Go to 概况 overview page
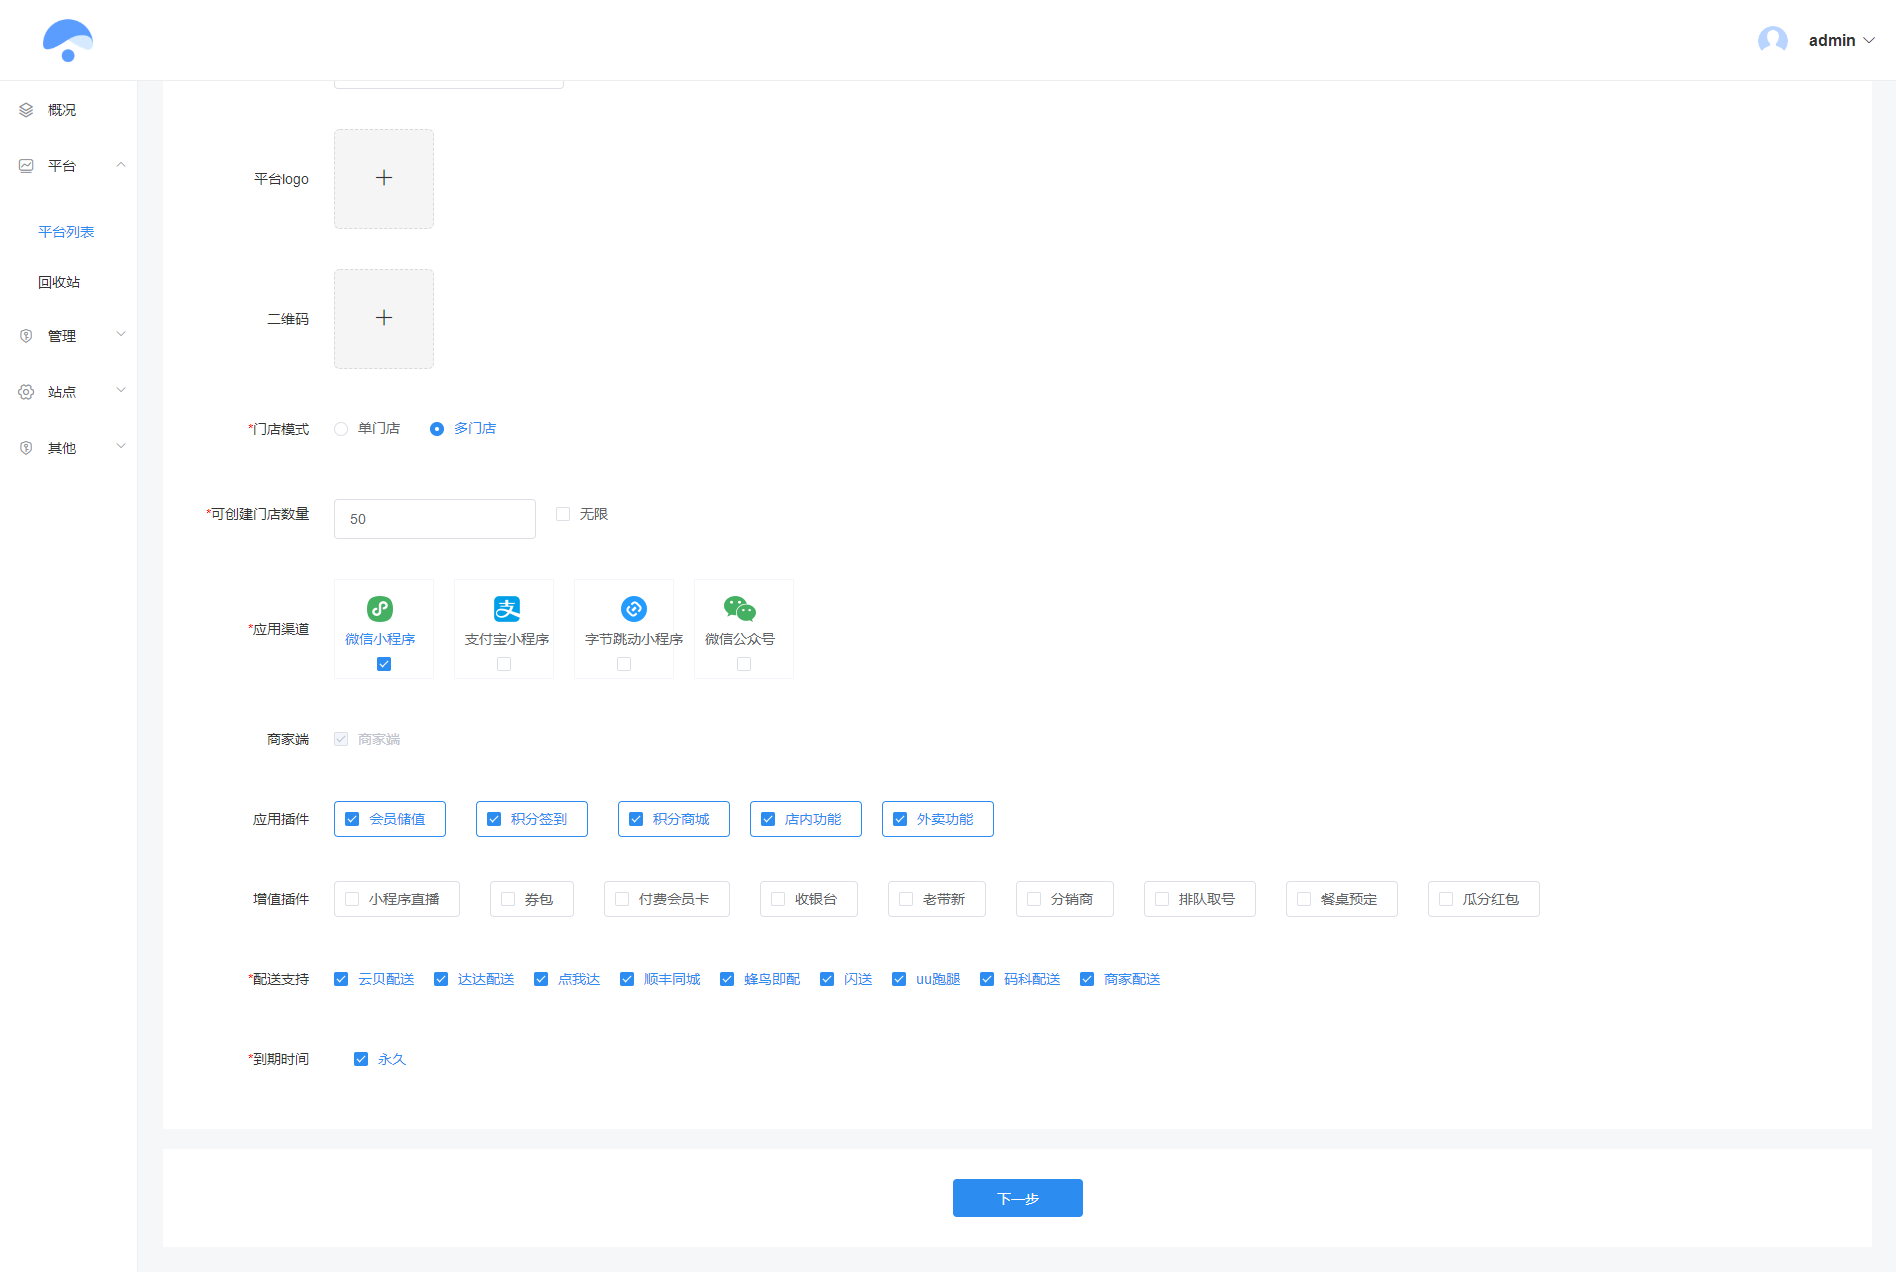This screenshot has width=1896, height=1272. tap(62, 110)
